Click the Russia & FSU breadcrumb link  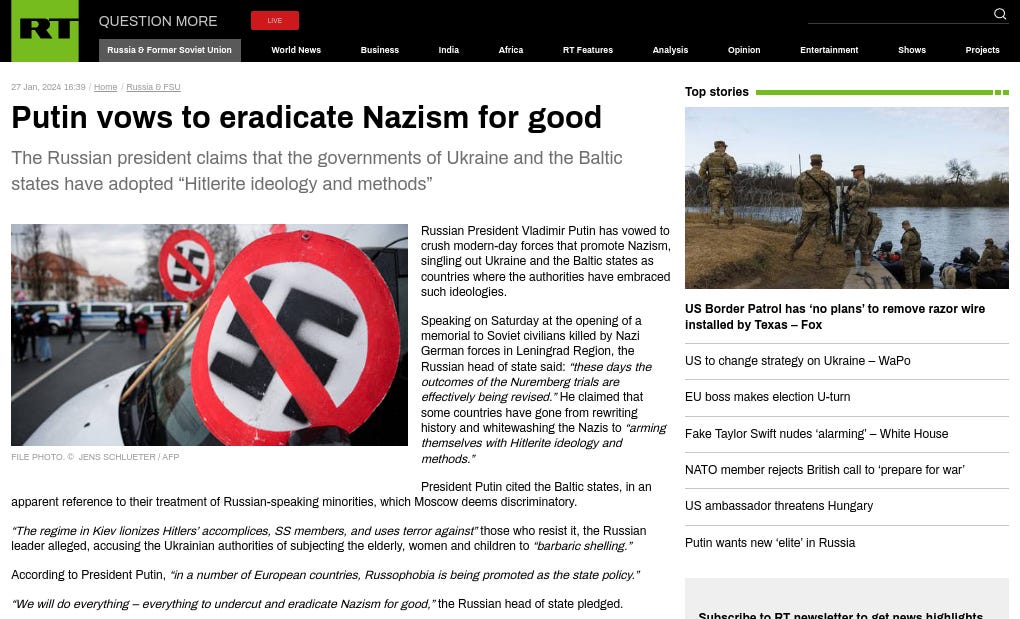click(x=154, y=87)
